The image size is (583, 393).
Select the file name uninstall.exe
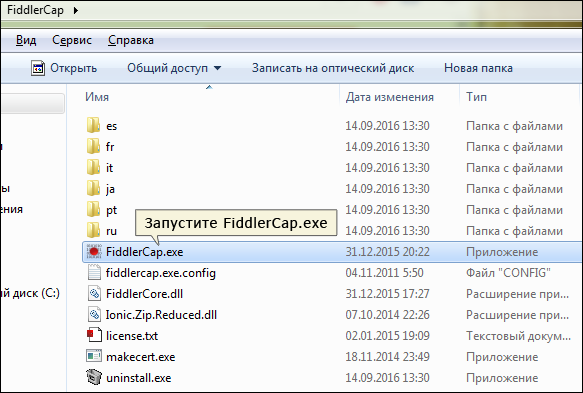point(139,378)
